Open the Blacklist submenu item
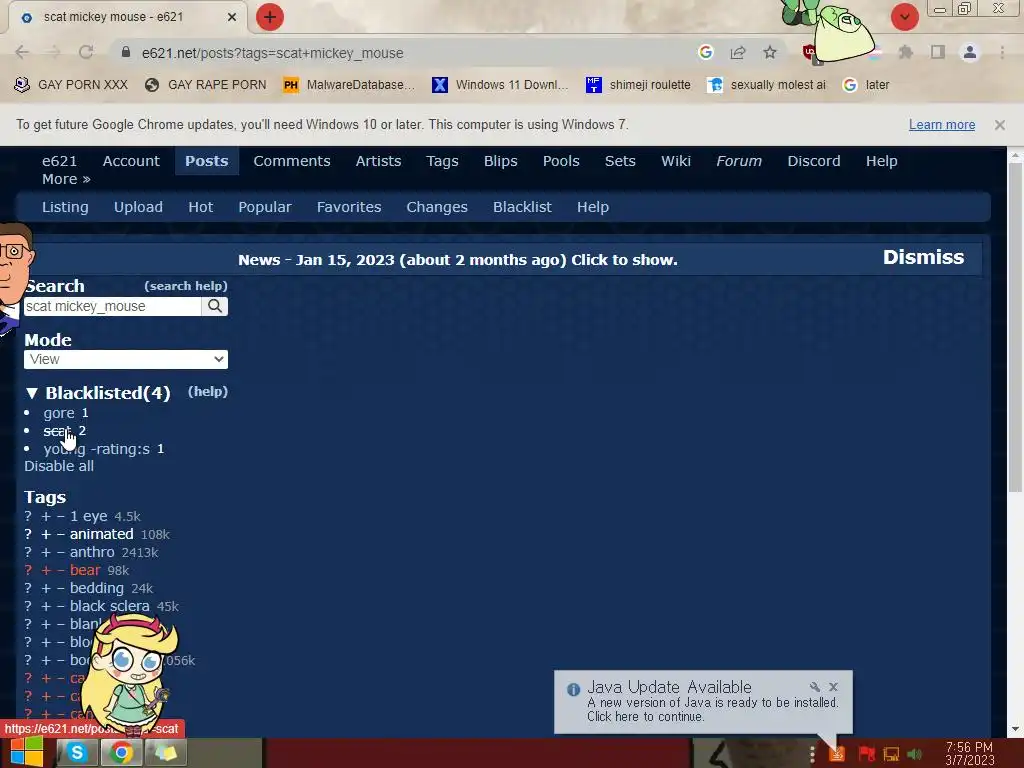Screen dimensions: 1024x768 coord(522,207)
